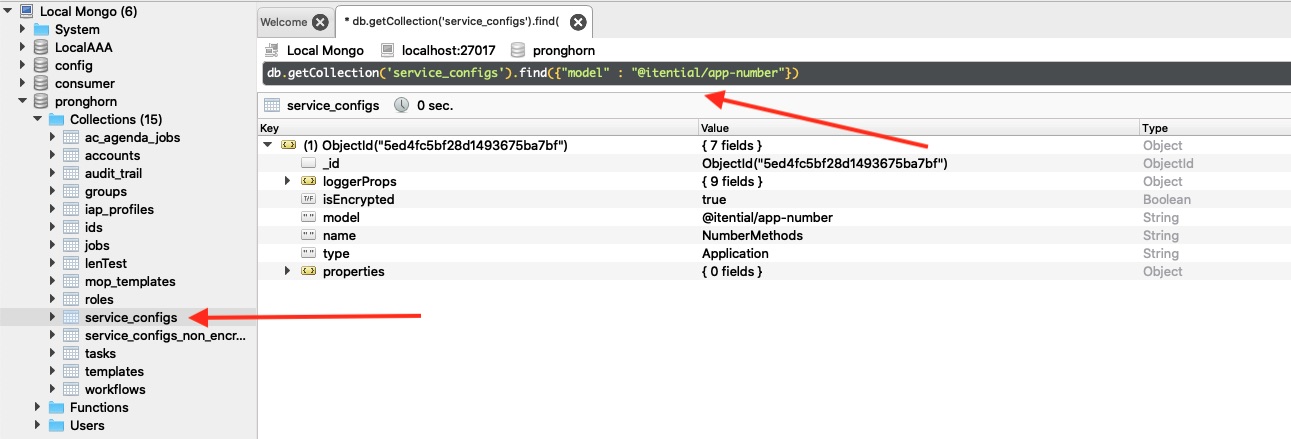This screenshot has width=1291, height=439.
Task: Click the clock icon beside 0 sec.
Action: coord(401,105)
